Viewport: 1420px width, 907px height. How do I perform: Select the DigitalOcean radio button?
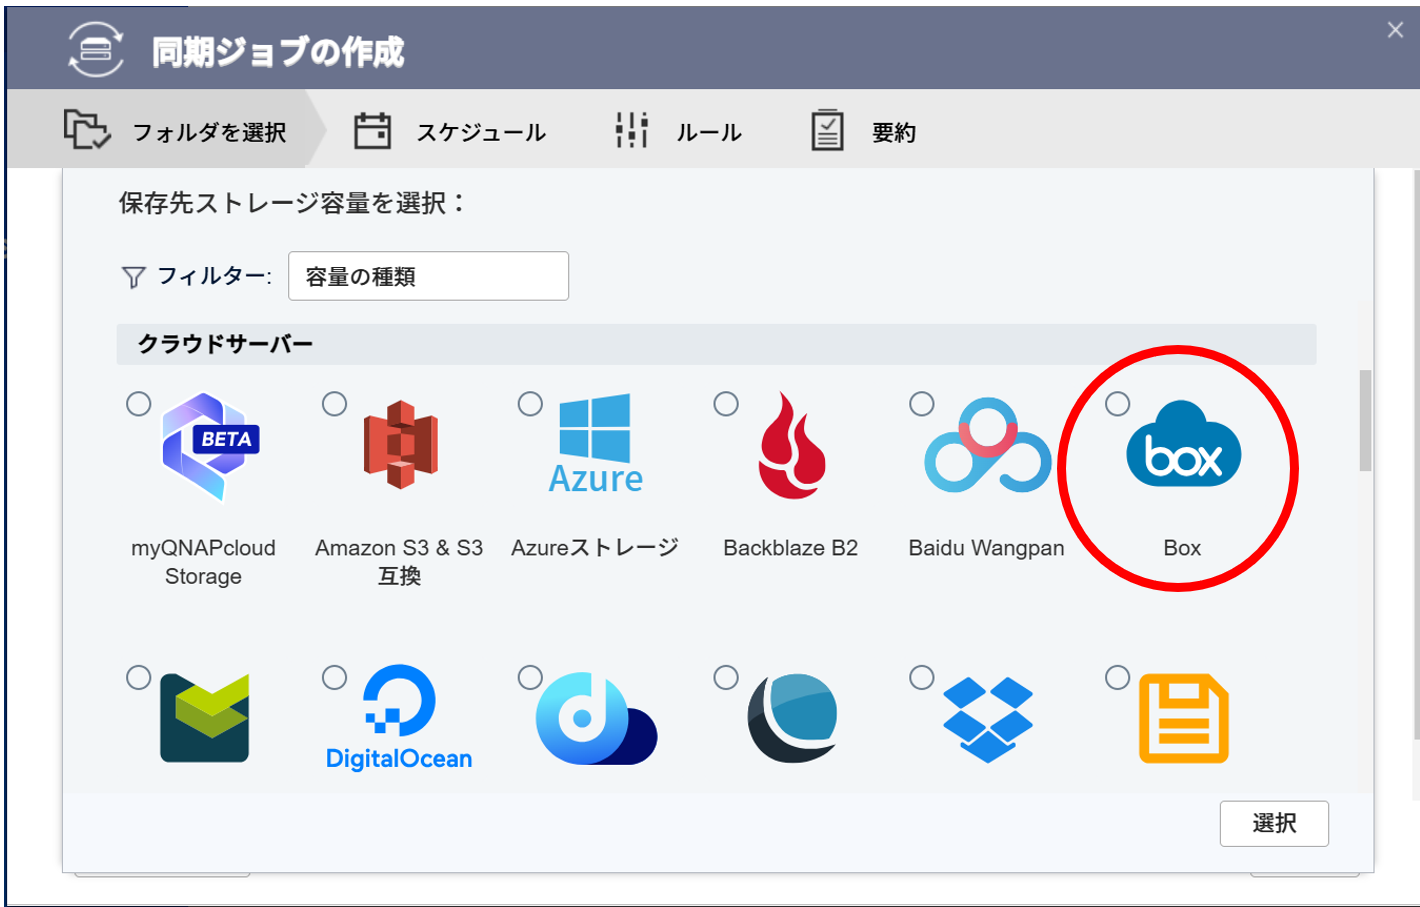pos(335,678)
